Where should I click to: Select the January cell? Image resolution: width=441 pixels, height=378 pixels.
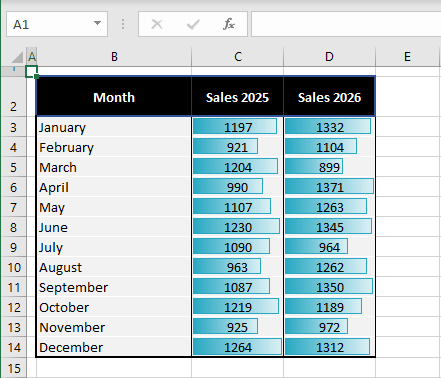(114, 127)
